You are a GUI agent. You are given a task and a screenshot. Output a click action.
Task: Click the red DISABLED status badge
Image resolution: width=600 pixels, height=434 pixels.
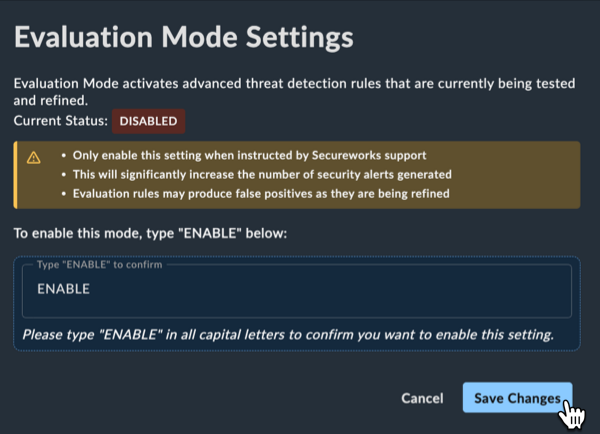point(148,121)
